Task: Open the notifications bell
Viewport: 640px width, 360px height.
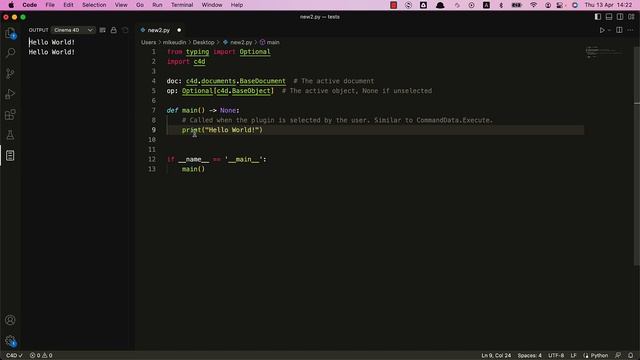Action: (x=631, y=356)
